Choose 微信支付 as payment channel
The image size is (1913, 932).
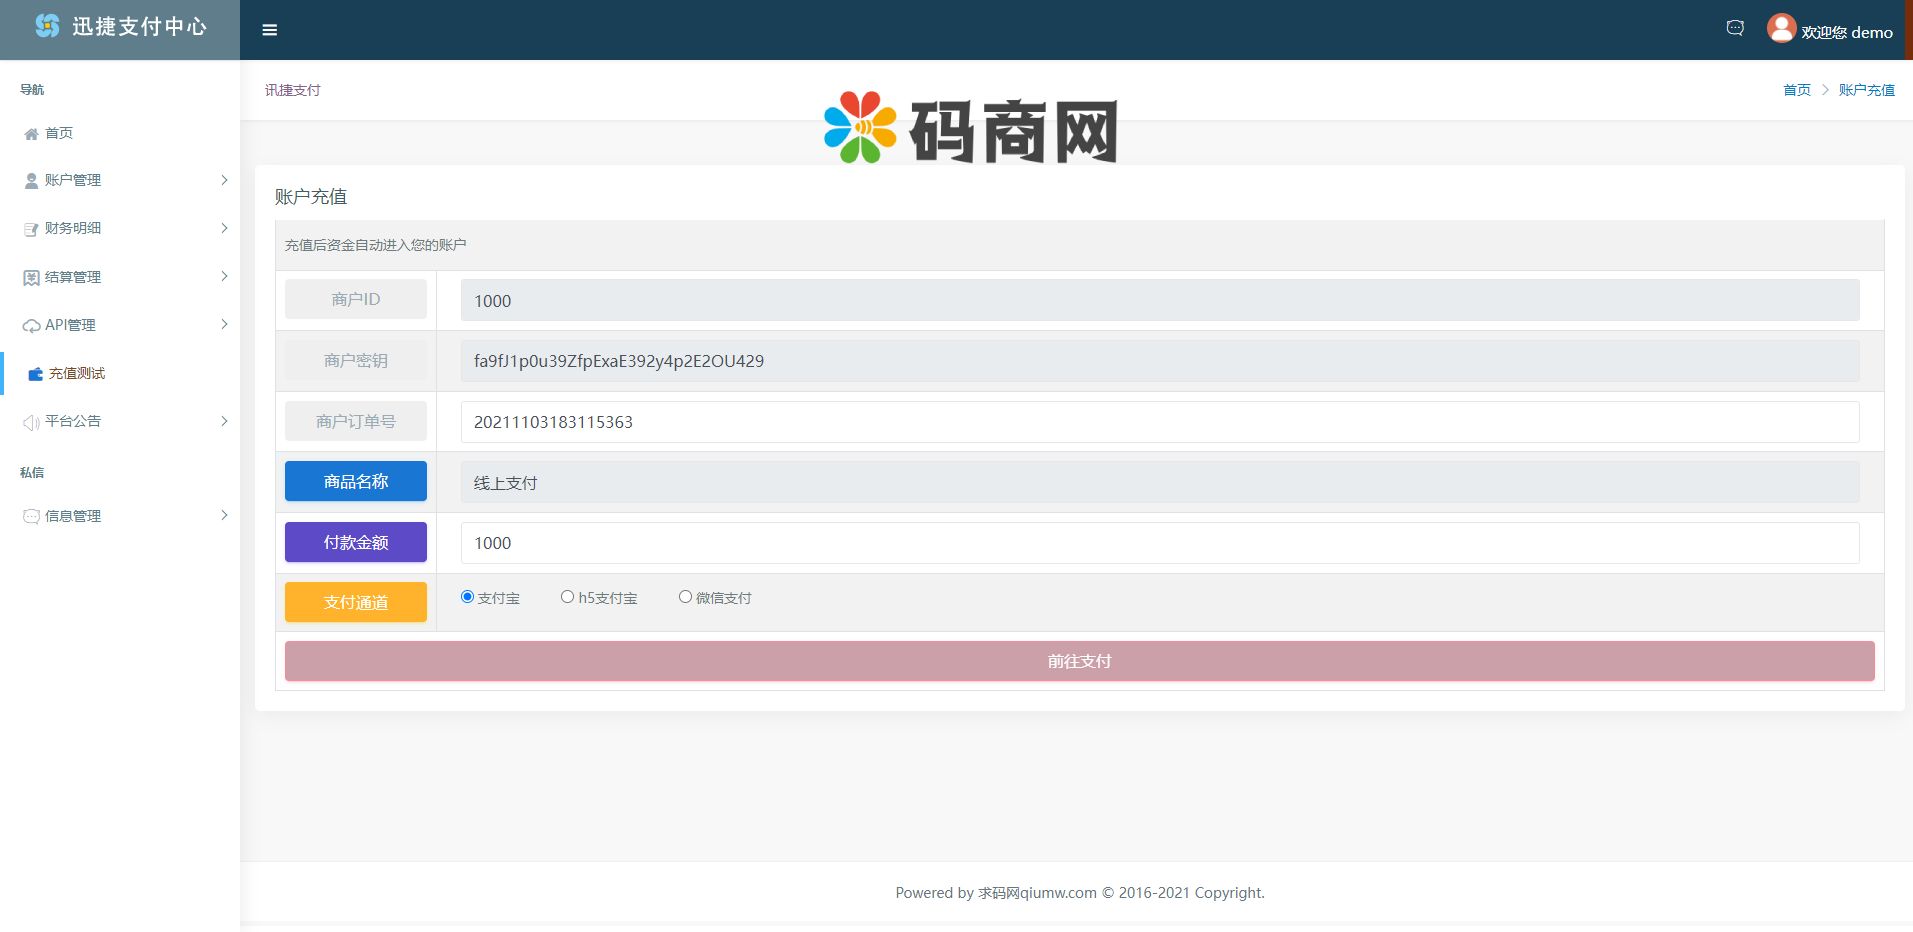tap(685, 597)
